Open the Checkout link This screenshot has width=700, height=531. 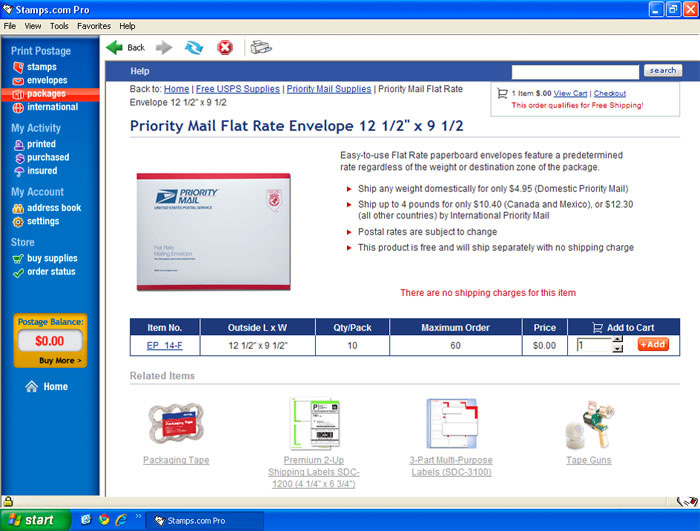pyautogui.click(x=610, y=93)
